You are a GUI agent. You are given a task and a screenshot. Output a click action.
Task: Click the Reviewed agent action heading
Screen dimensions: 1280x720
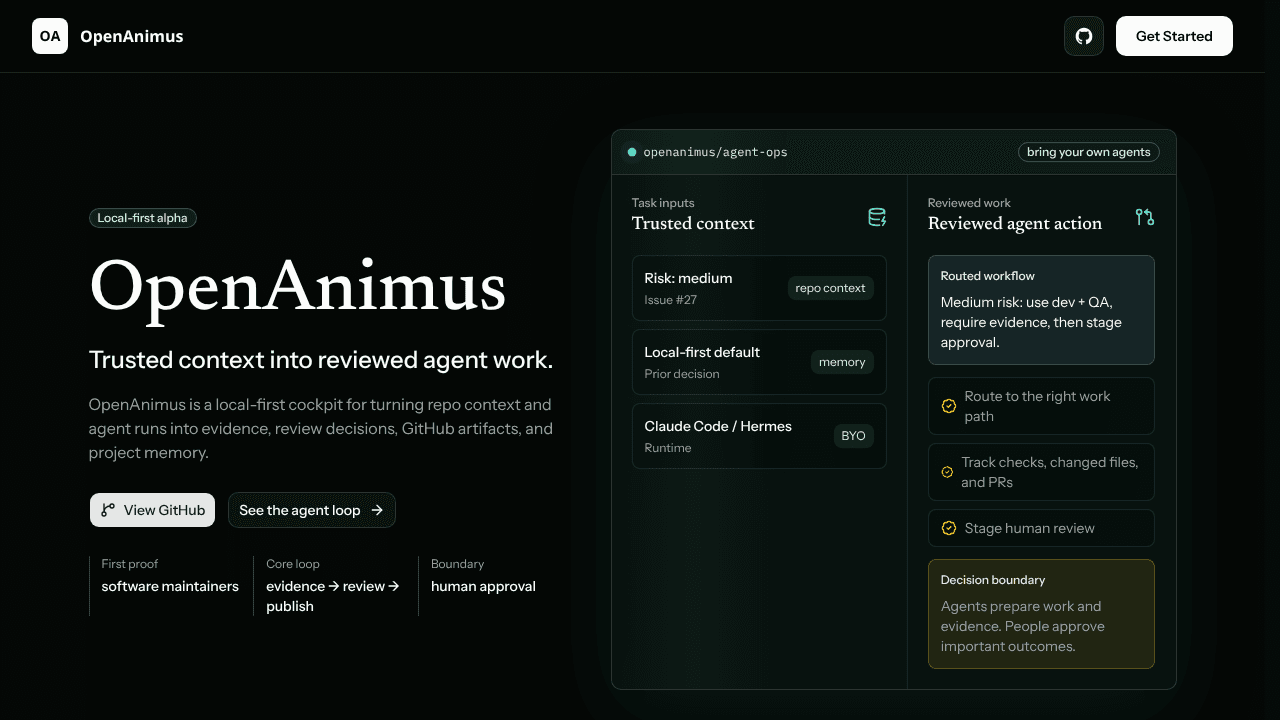(1015, 223)
